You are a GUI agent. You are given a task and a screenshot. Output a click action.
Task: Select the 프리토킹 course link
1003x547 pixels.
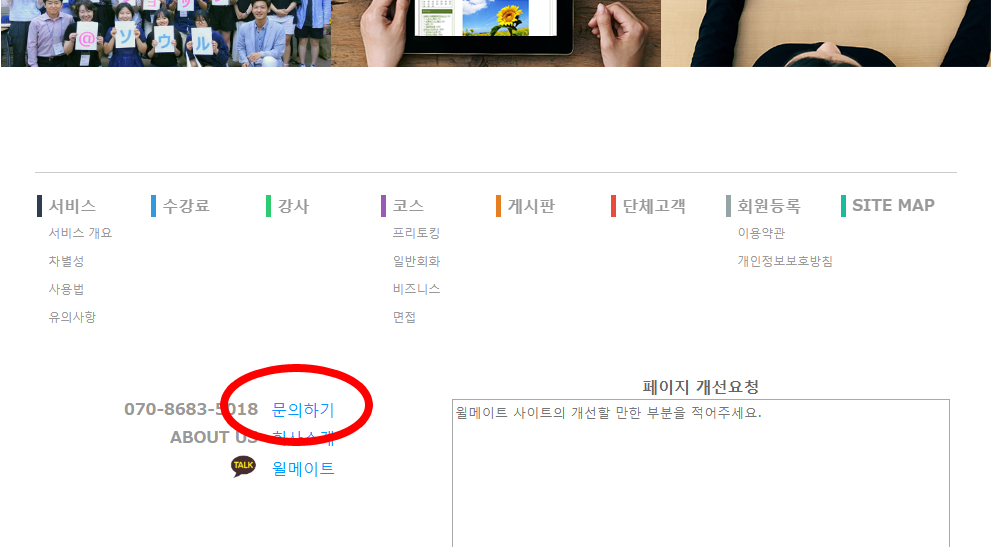click(x=416, y=233)
